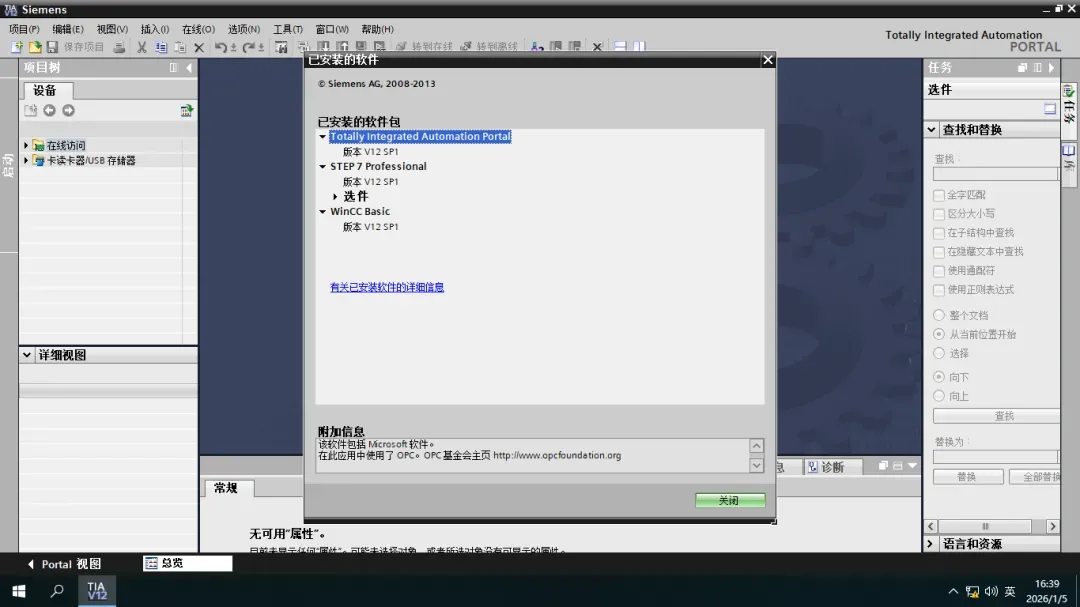Click the Undo arrow icon
Viewport: 1080px width, 607px height.
tap(220, 47)
